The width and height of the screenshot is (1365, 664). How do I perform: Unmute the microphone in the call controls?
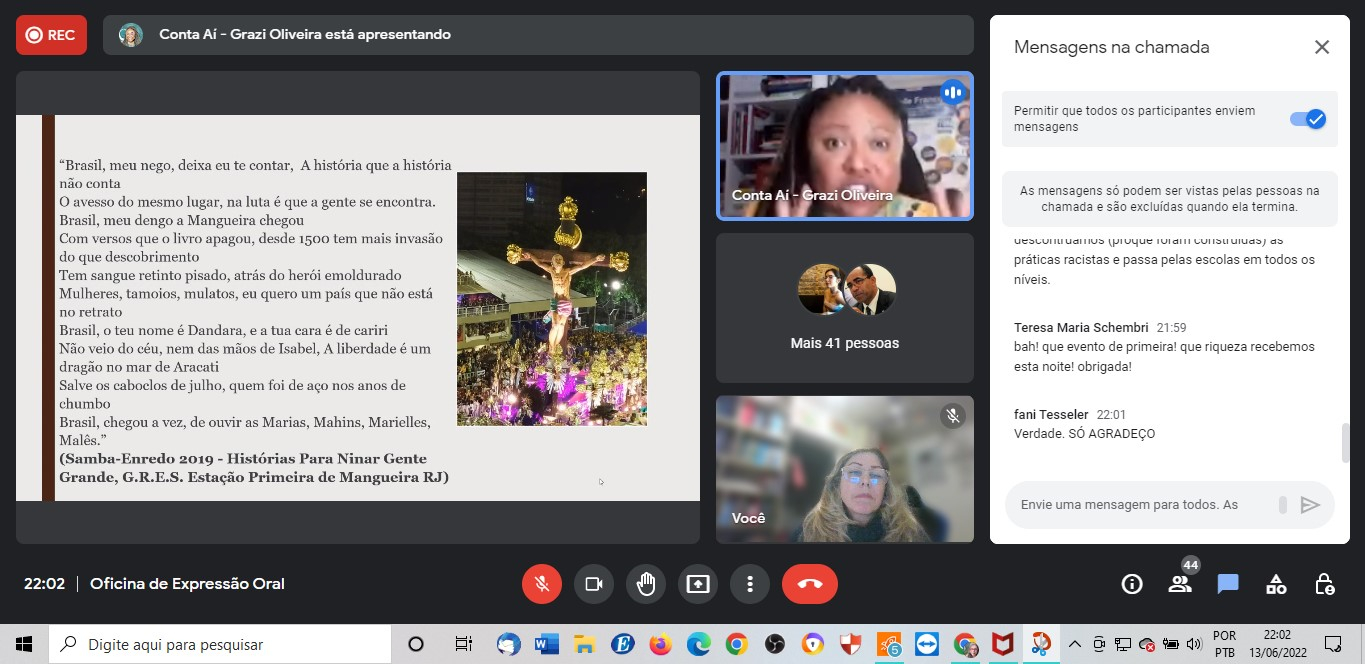pos(542,584)
